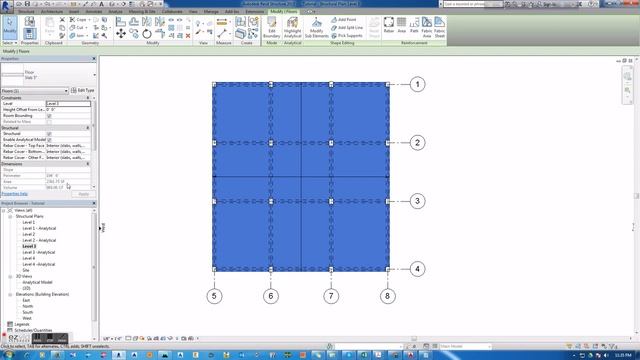Screen dimensions: 640x360
Task: Click the Measure Between Two References tool
Action: pyautogui.click(x=222, y=22)
